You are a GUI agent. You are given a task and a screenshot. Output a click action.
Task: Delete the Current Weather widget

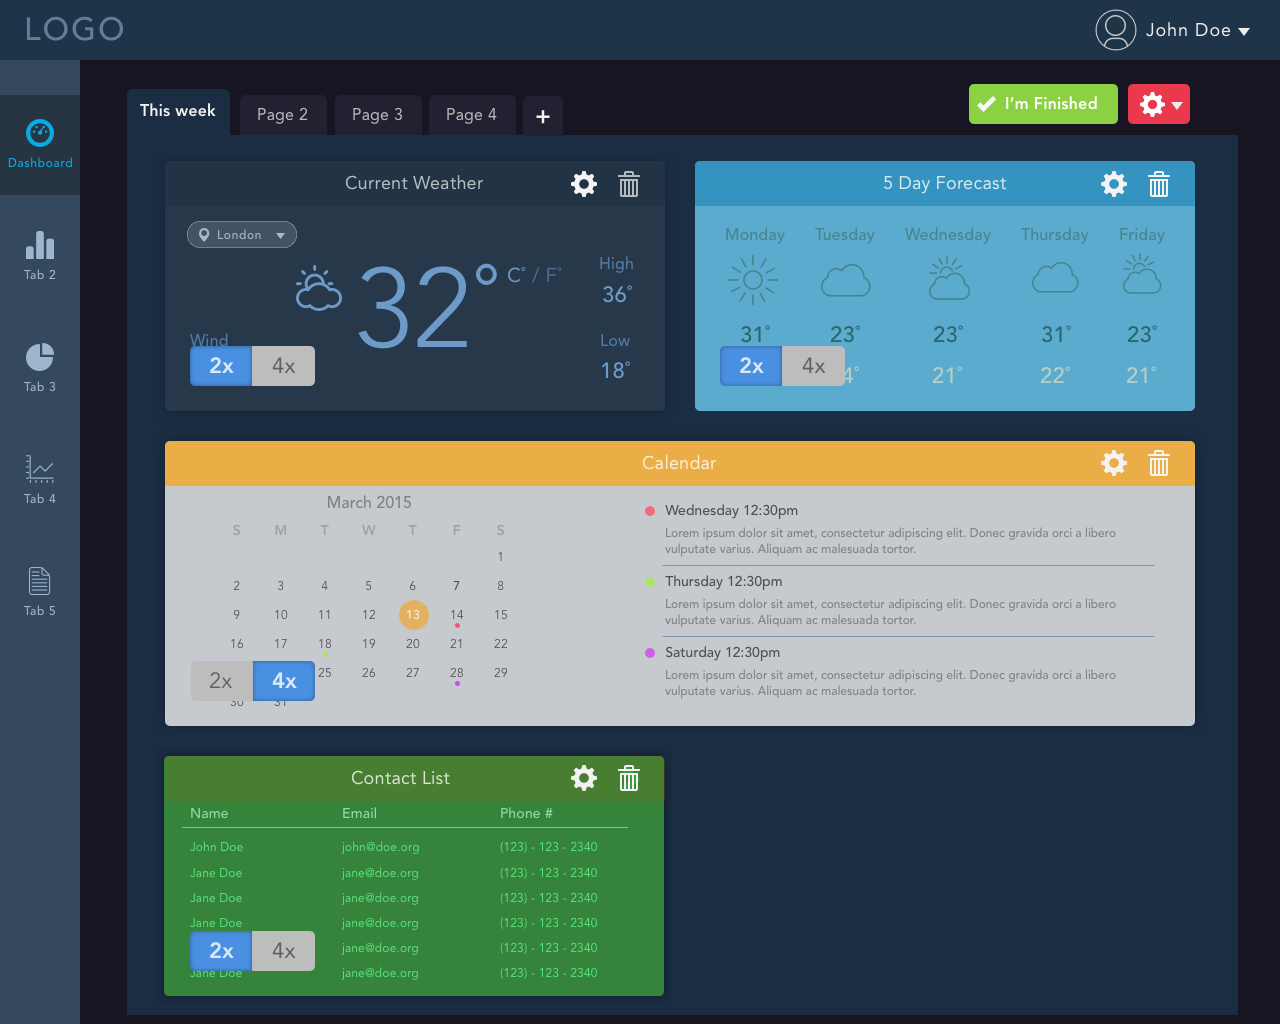[629, 184]
